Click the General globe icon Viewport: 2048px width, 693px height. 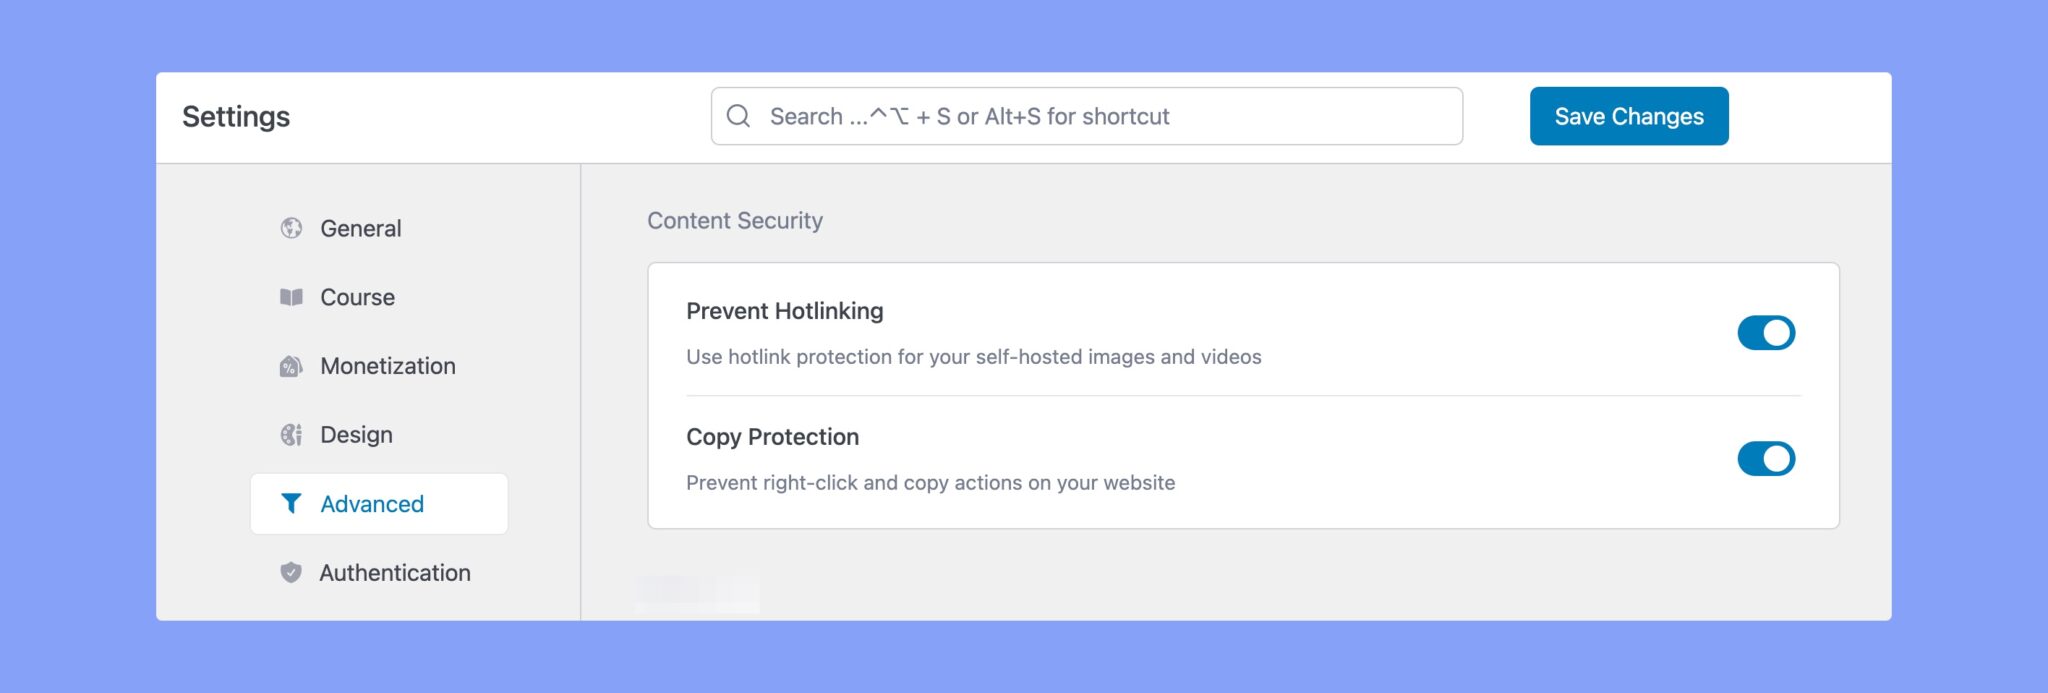click(x=291, y=228)
